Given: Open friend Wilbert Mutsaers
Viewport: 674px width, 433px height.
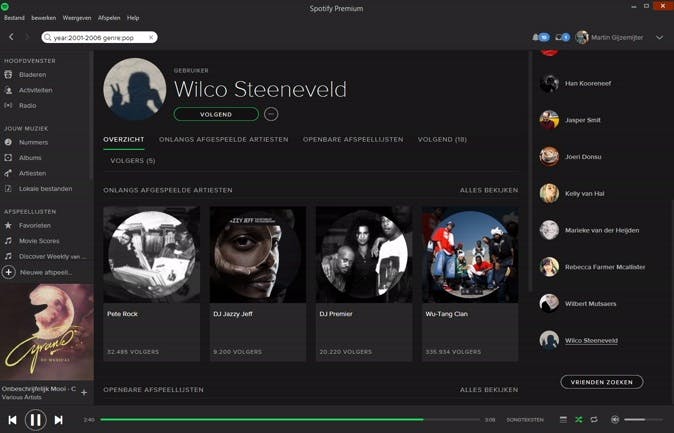Looking at the screenshot, I should coord(578,304).
